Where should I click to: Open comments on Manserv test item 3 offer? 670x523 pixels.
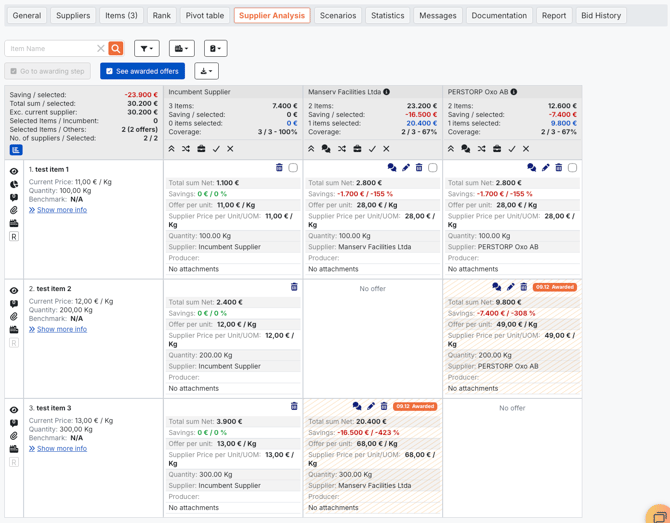coord(356,407)
